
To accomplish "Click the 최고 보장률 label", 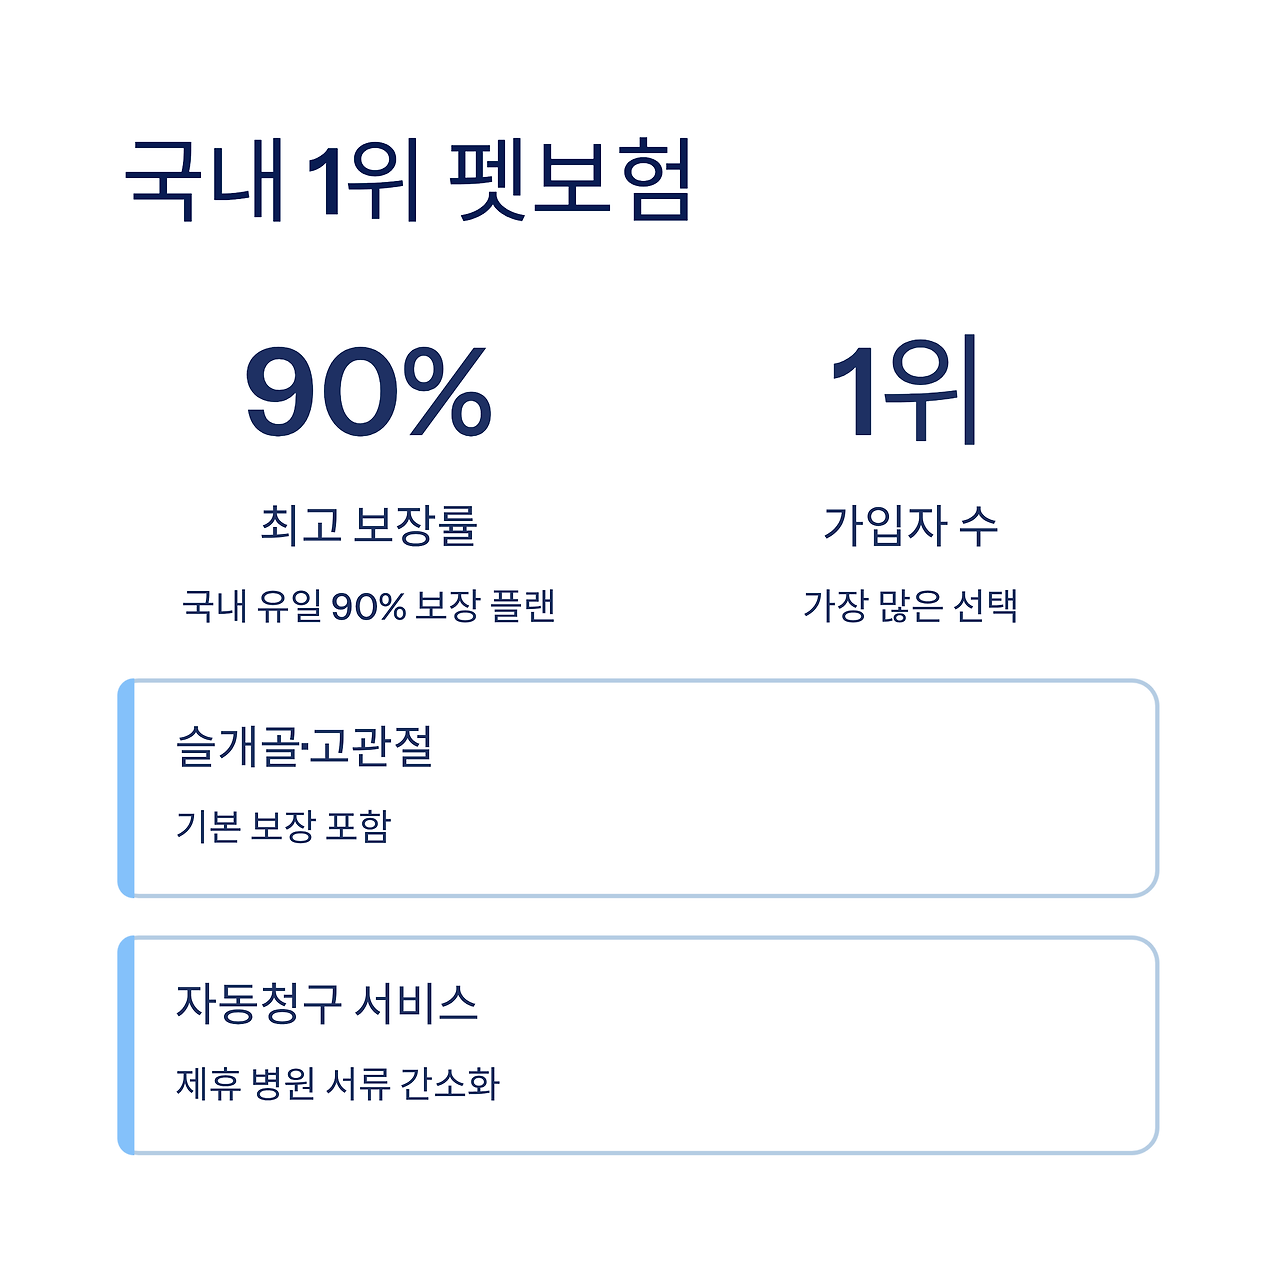I will (368, 525).
